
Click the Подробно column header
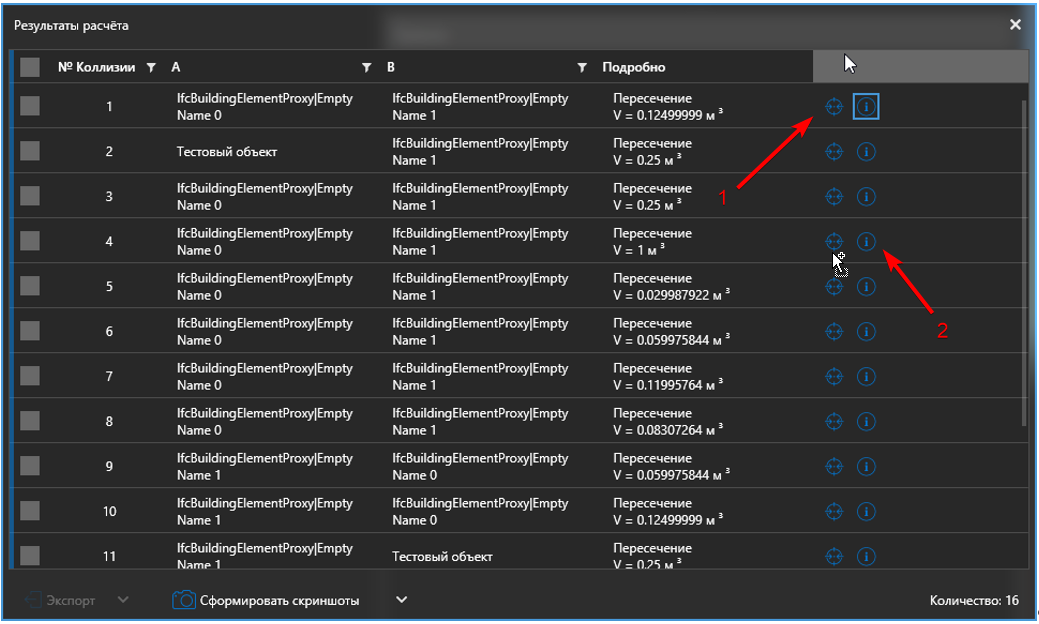633,68
